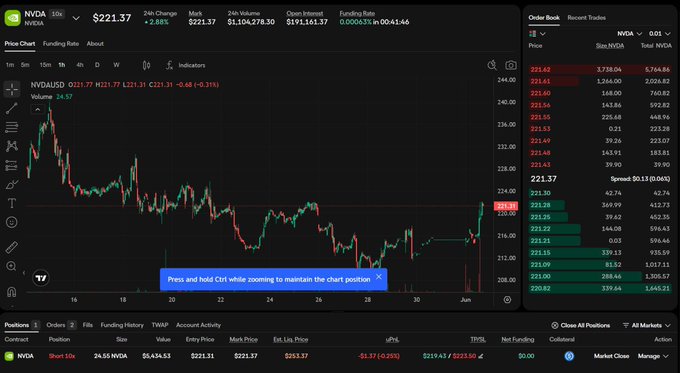
Task: Click bid price 221.30 in order book
Action: click(540, 193)
